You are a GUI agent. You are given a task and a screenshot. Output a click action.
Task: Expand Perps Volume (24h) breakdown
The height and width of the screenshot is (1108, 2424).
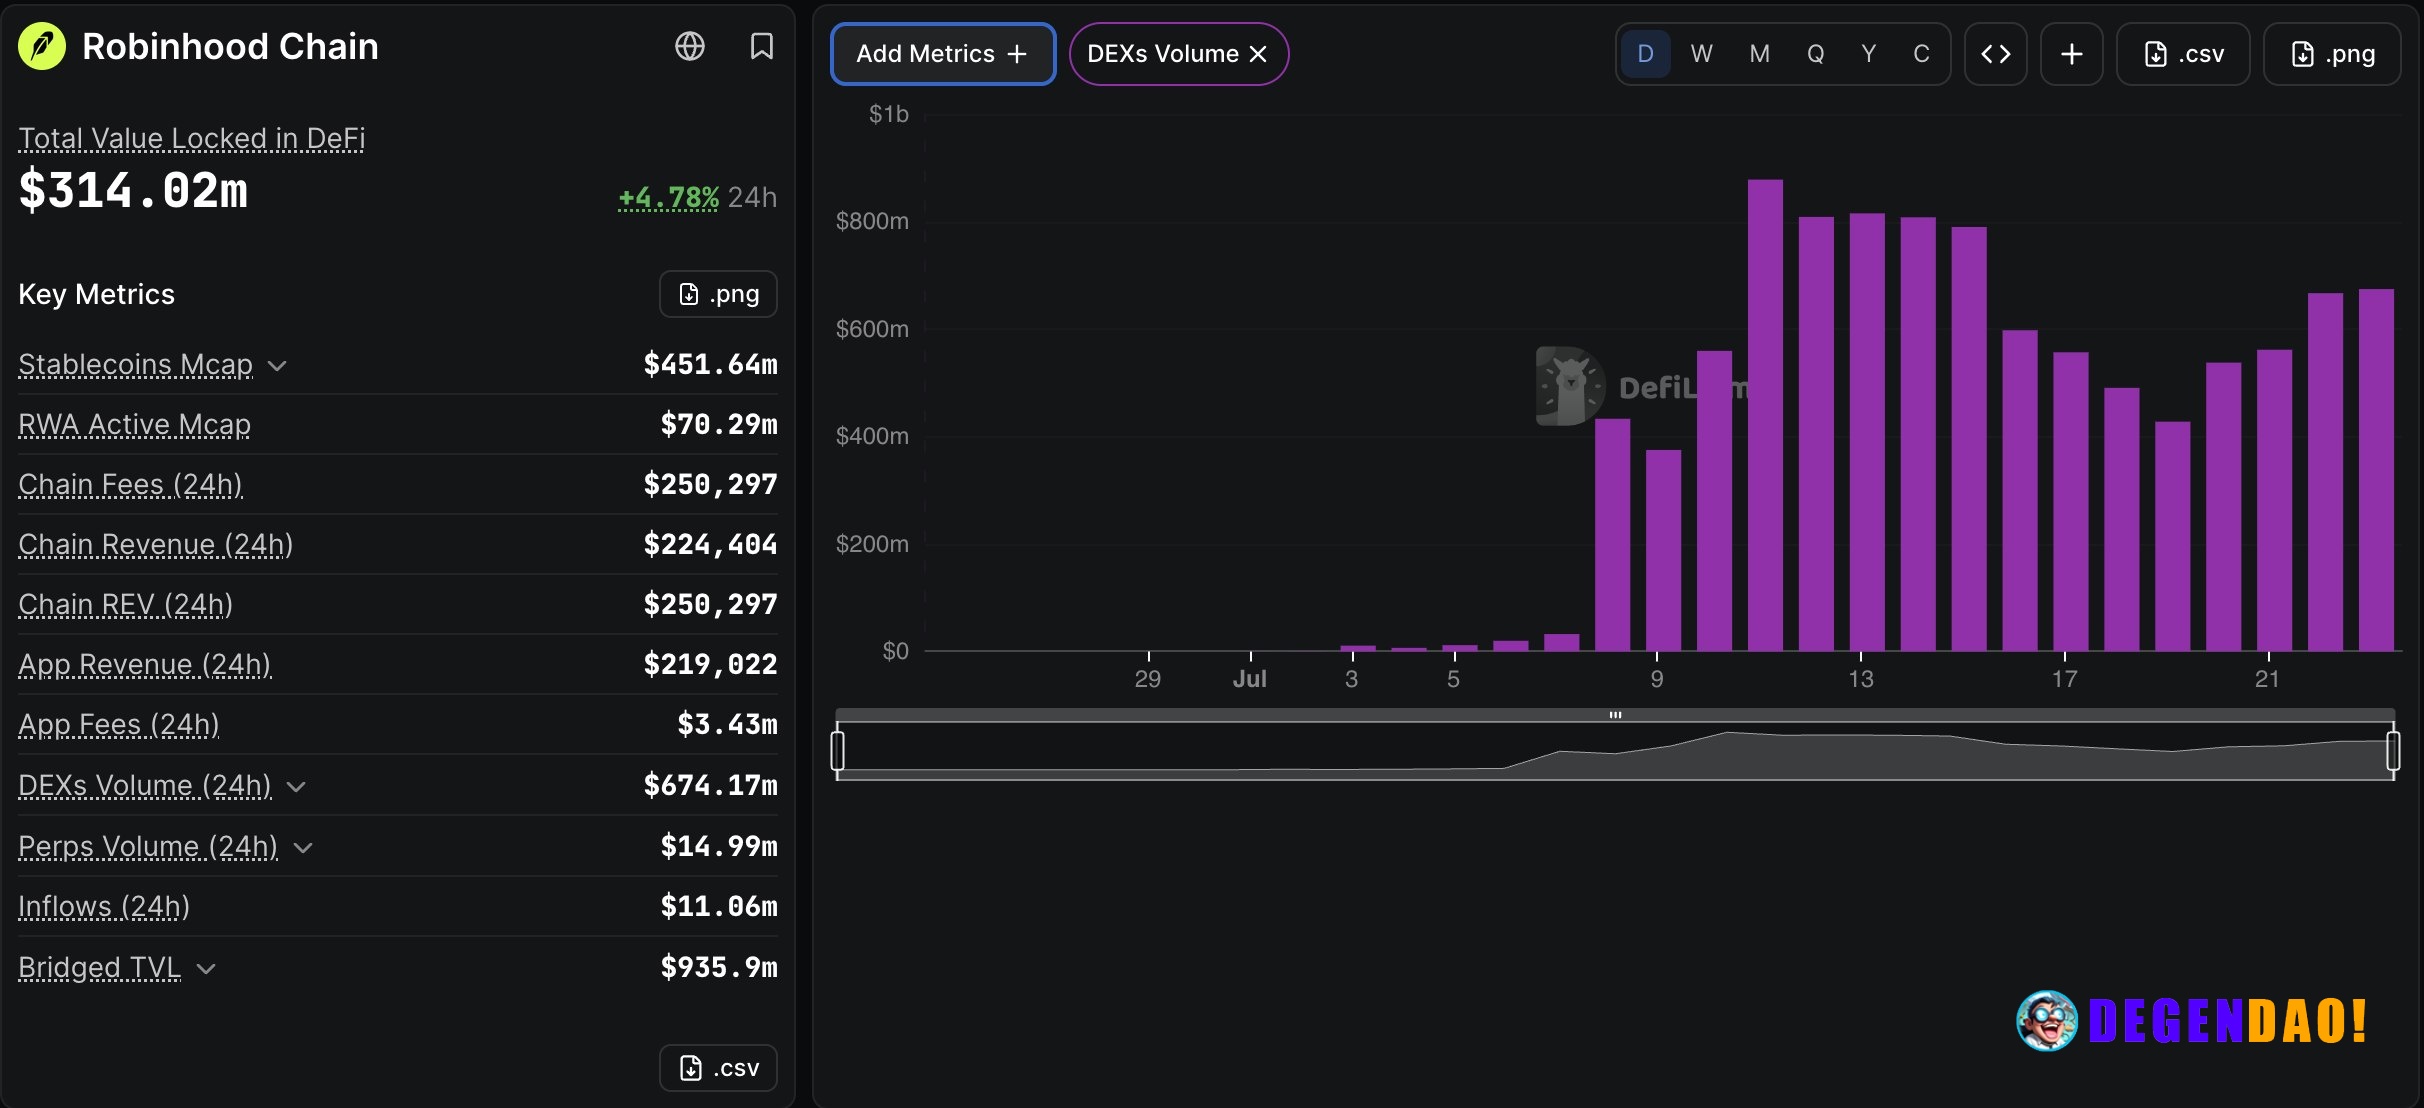coord(303,848)
